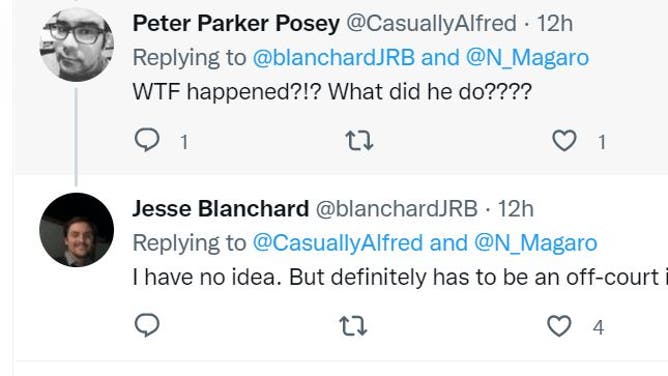The width and height of the screenshot is (668, 376).
Task: Retweet Jesse Blanchard's reply
Action: click(x=353, y=326)
